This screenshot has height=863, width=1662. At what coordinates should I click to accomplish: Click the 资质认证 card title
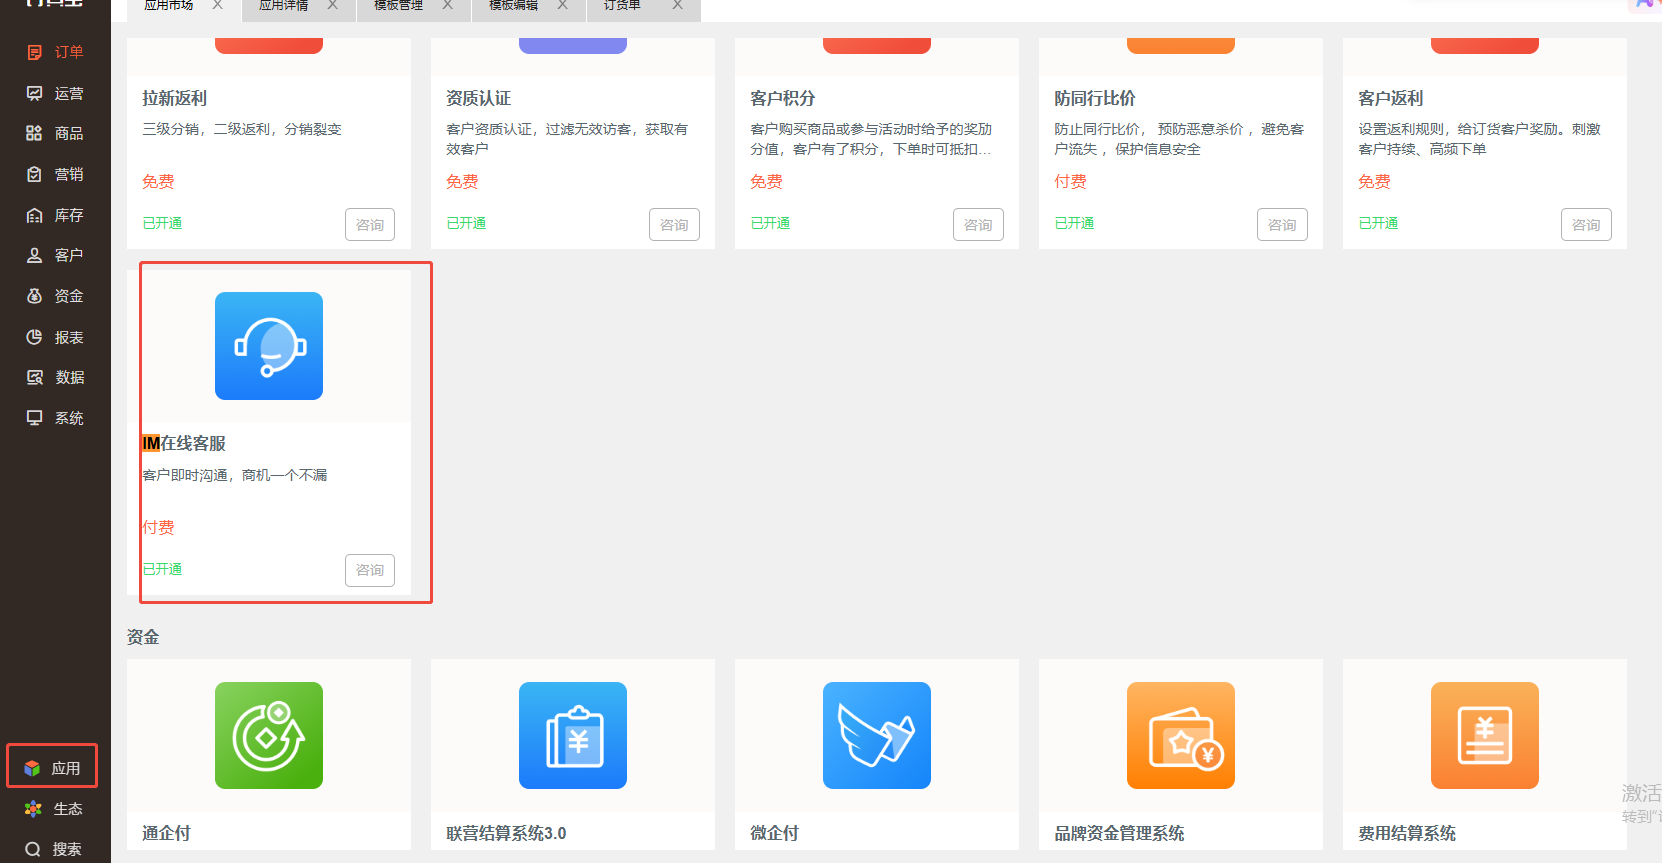(479, 98)
